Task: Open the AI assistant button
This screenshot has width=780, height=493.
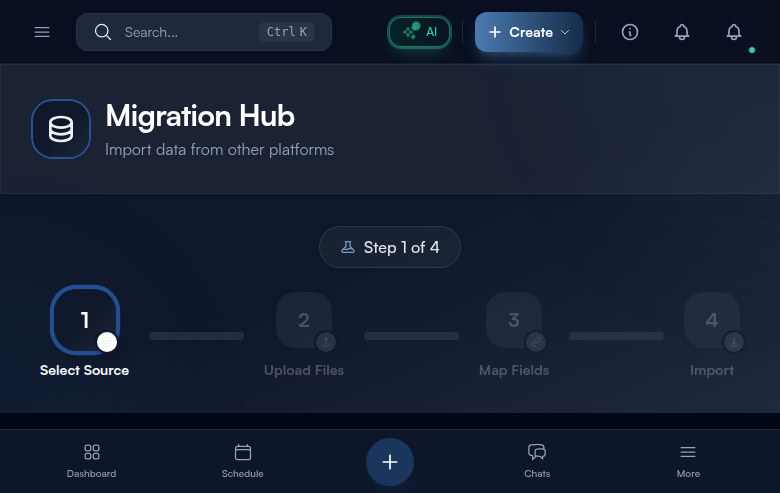Action: point(419,32)
